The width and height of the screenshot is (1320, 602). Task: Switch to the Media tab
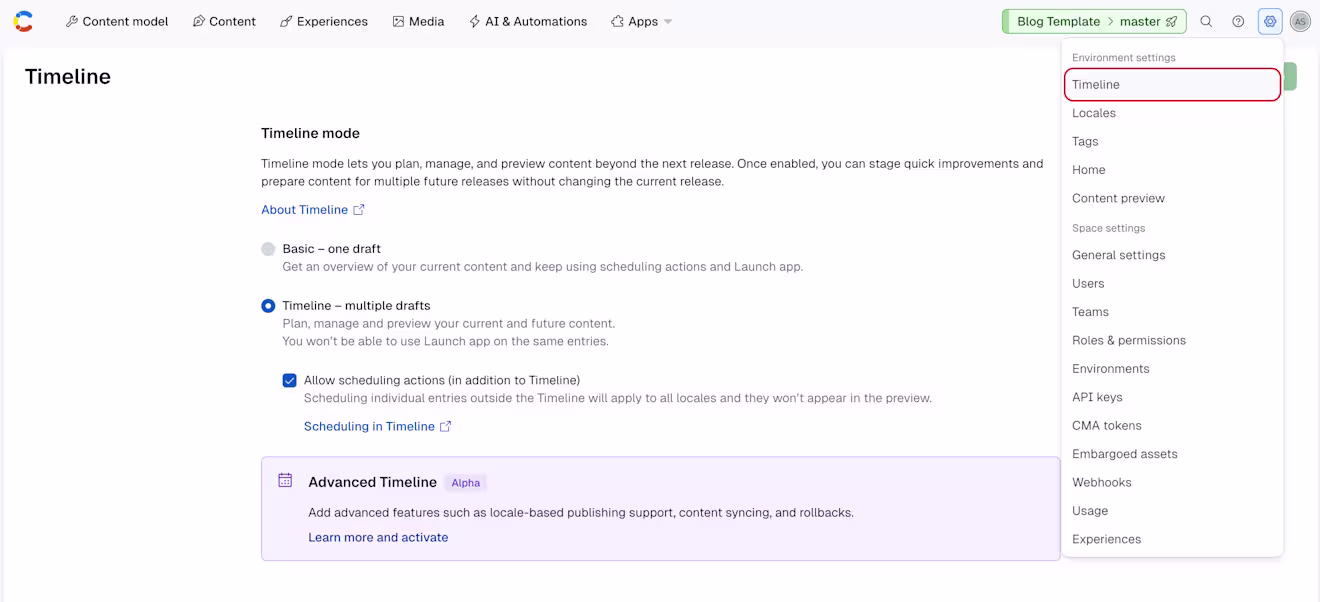(x=418, y=21)
